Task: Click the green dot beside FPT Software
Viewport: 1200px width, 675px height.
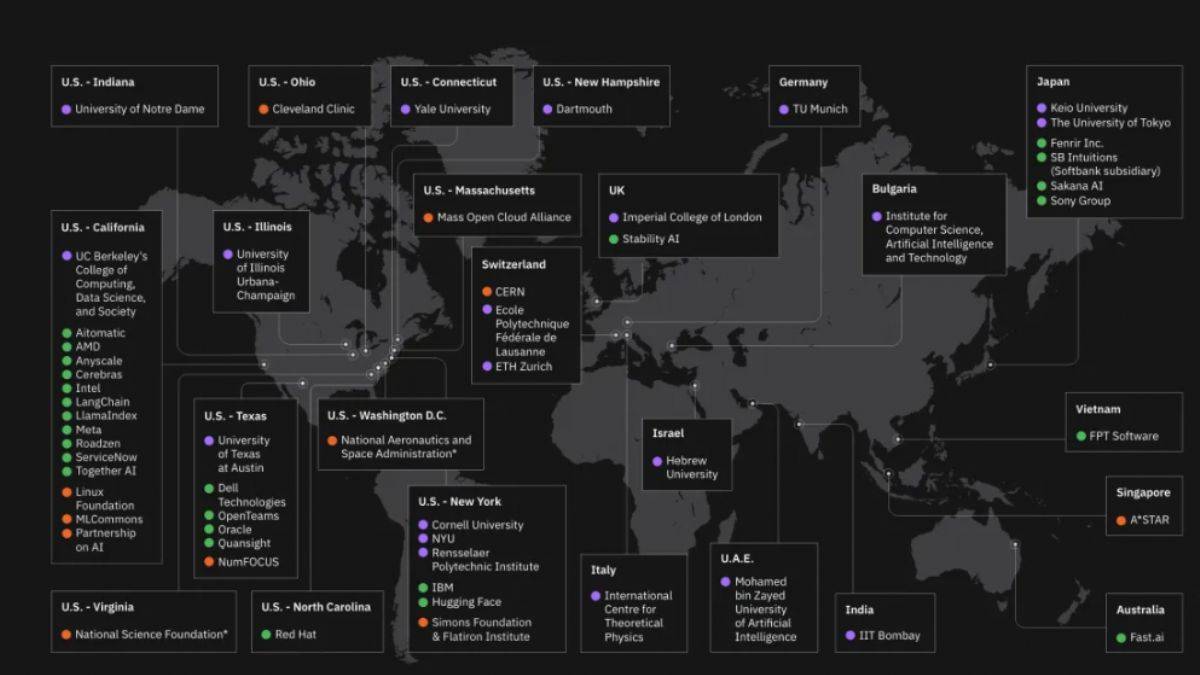Action: click(x=1081, y=436)
